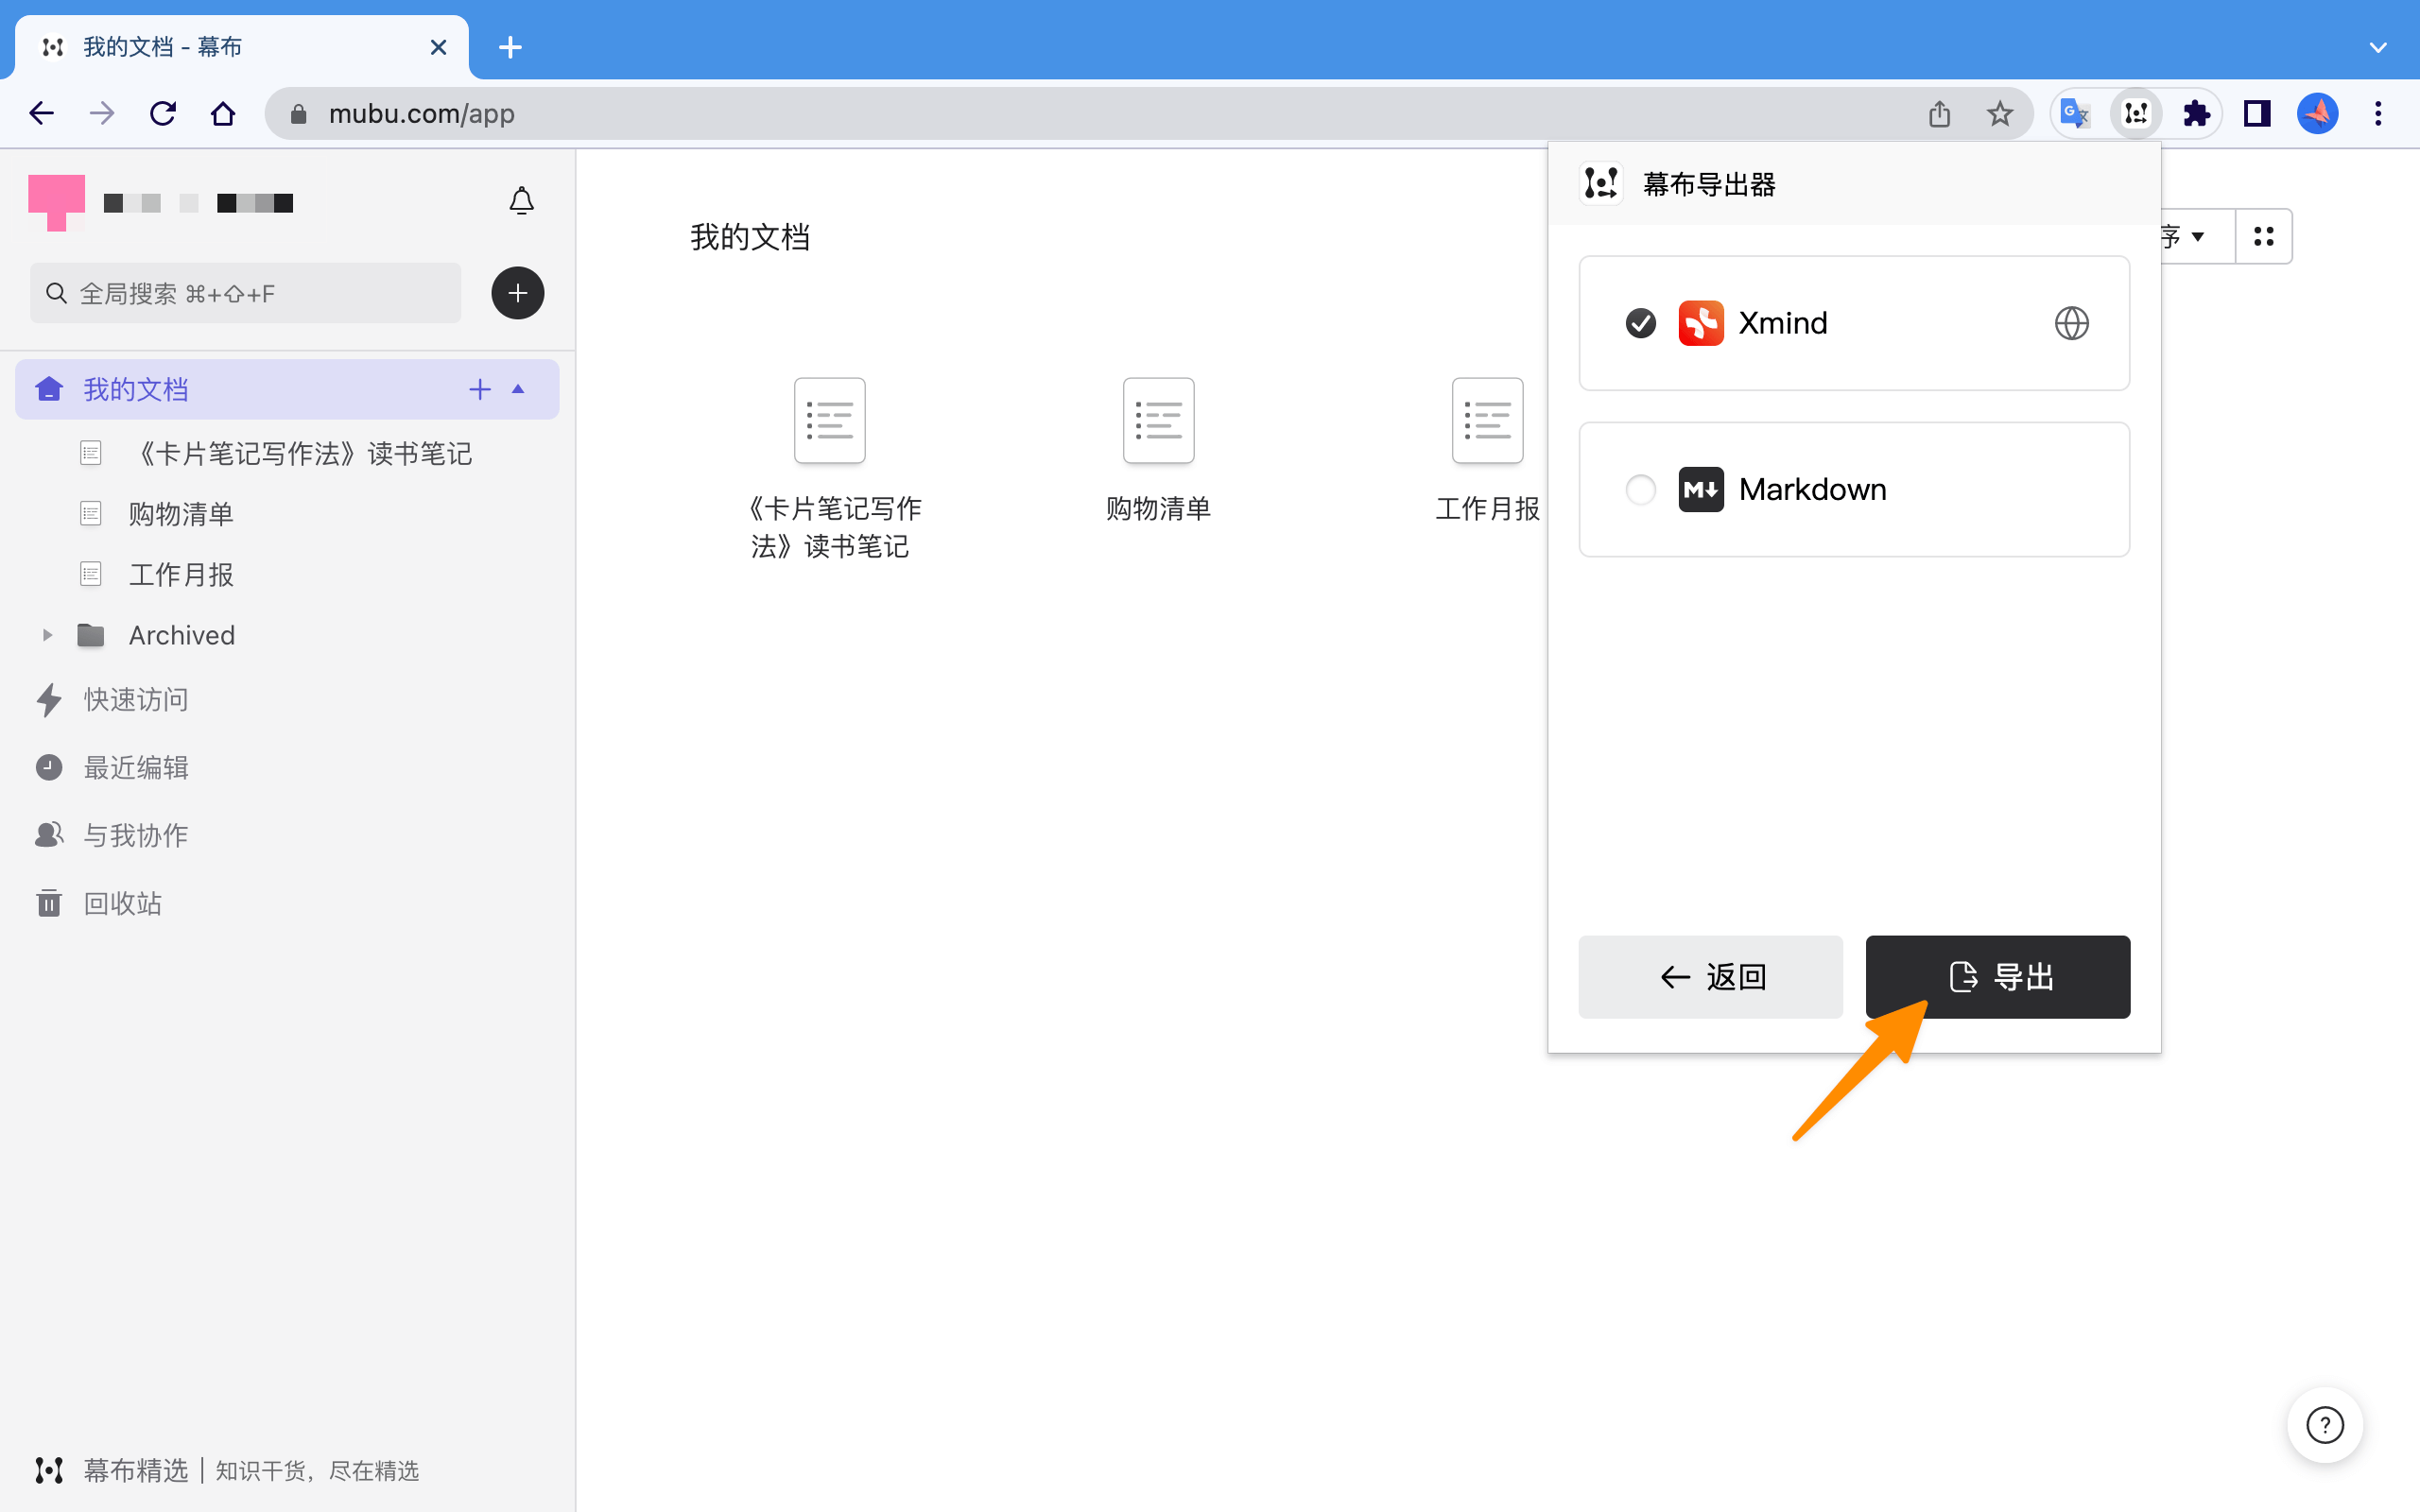This screenshot has width=2420, height=1512.
Task: Click the browser forward arrow
Action: (x=101, y=113)
